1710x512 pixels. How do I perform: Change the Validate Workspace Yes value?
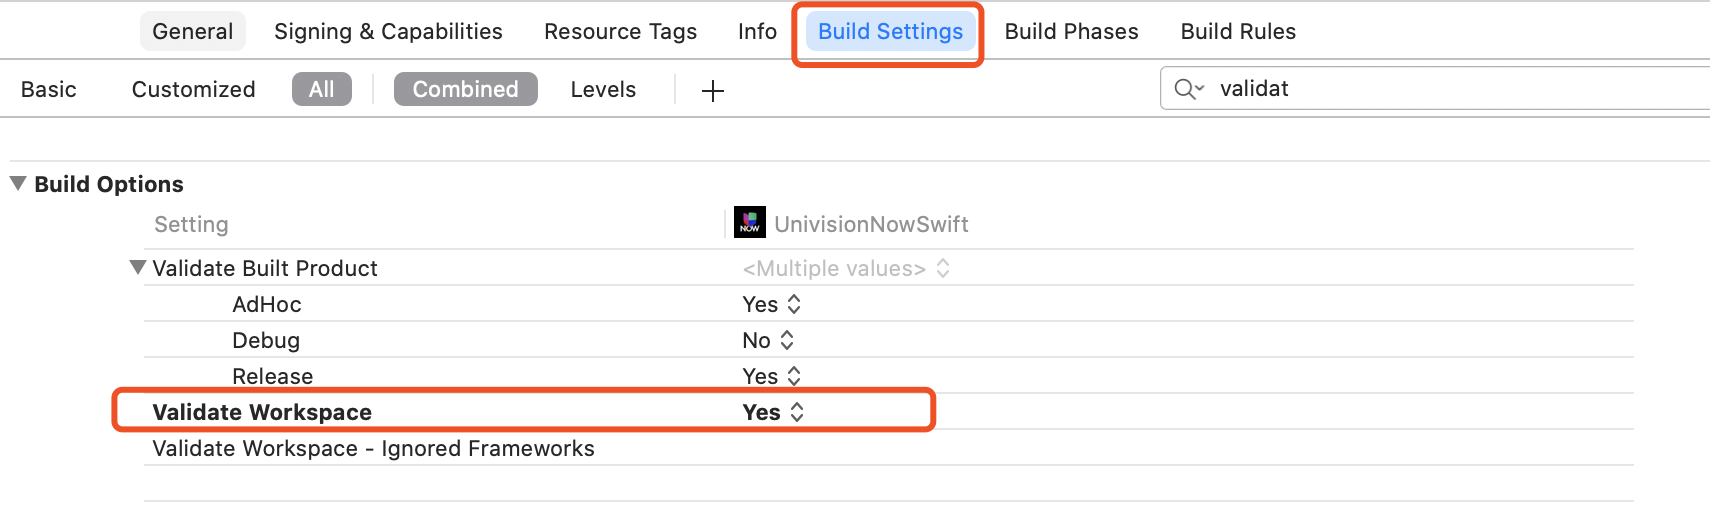click(773, 412)
